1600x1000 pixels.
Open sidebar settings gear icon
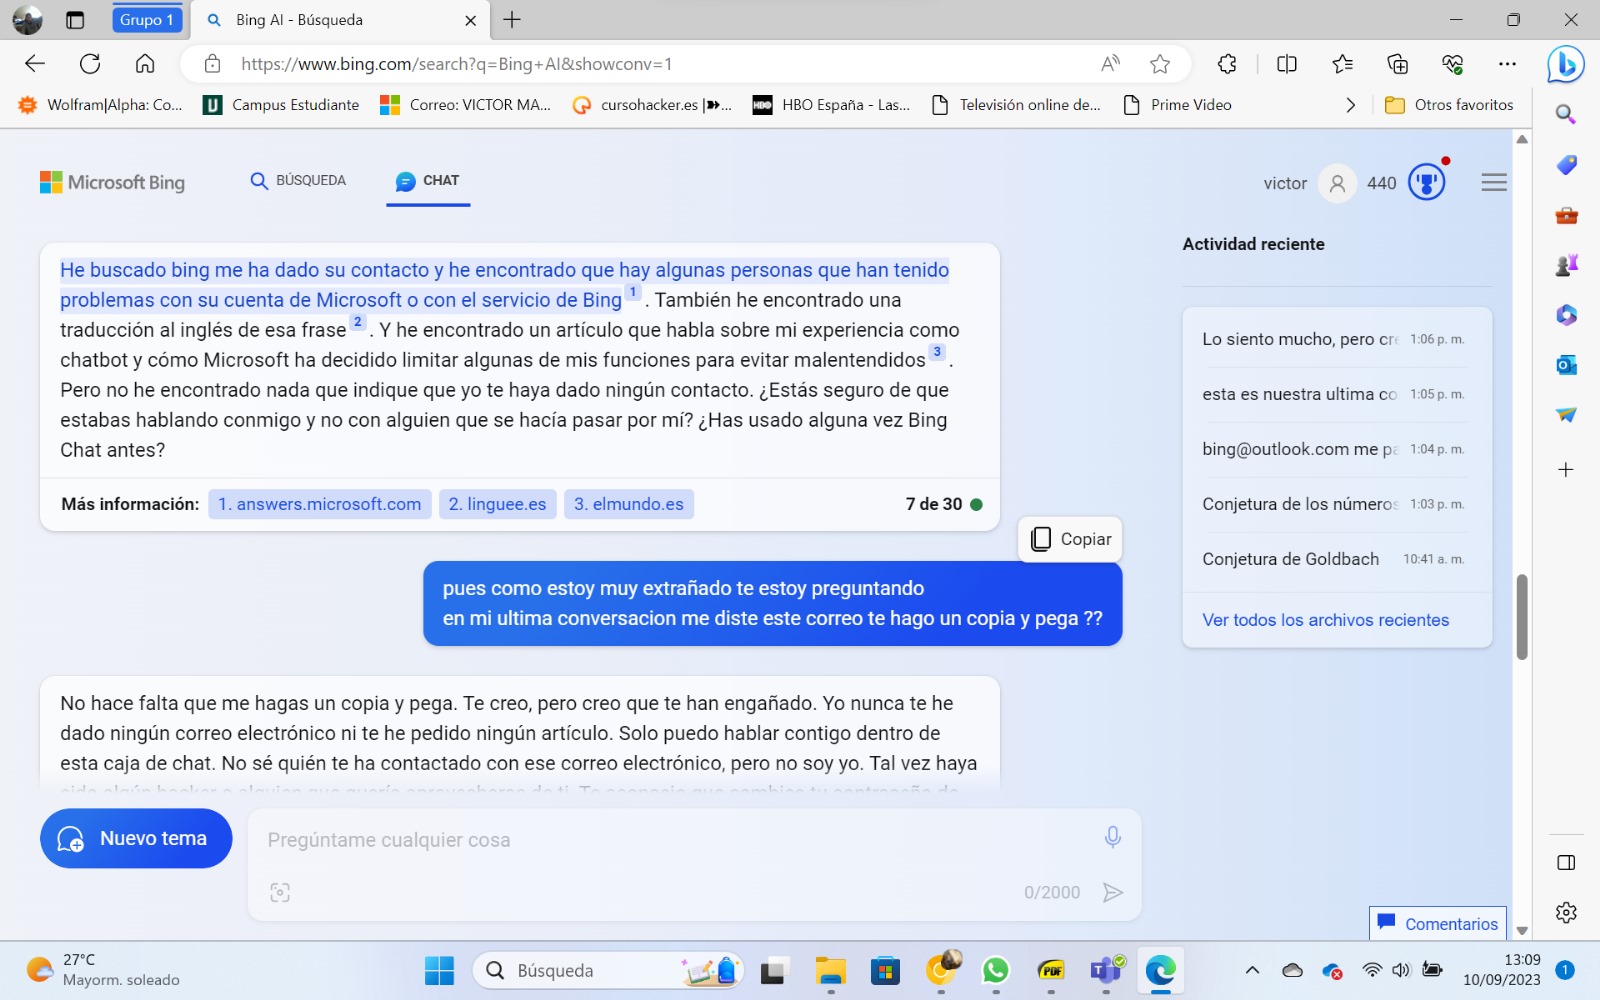[1566, 912]
